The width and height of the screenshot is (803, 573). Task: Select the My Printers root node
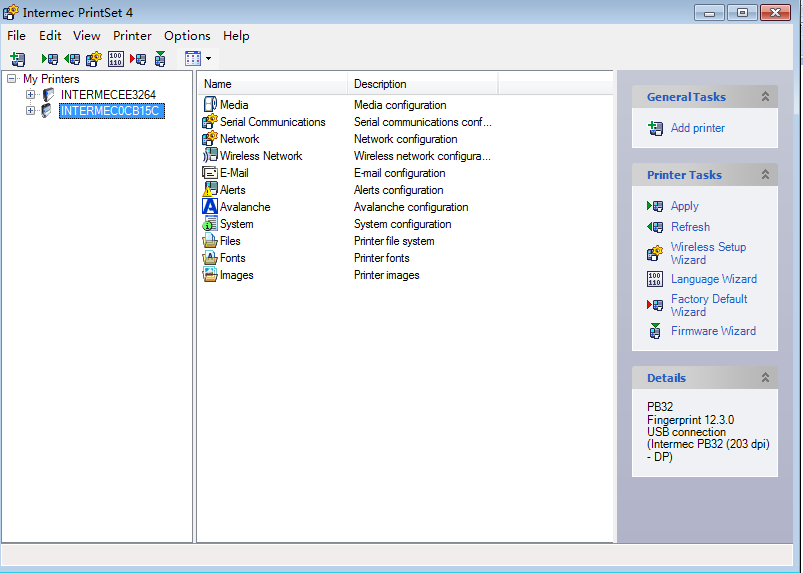51,79
